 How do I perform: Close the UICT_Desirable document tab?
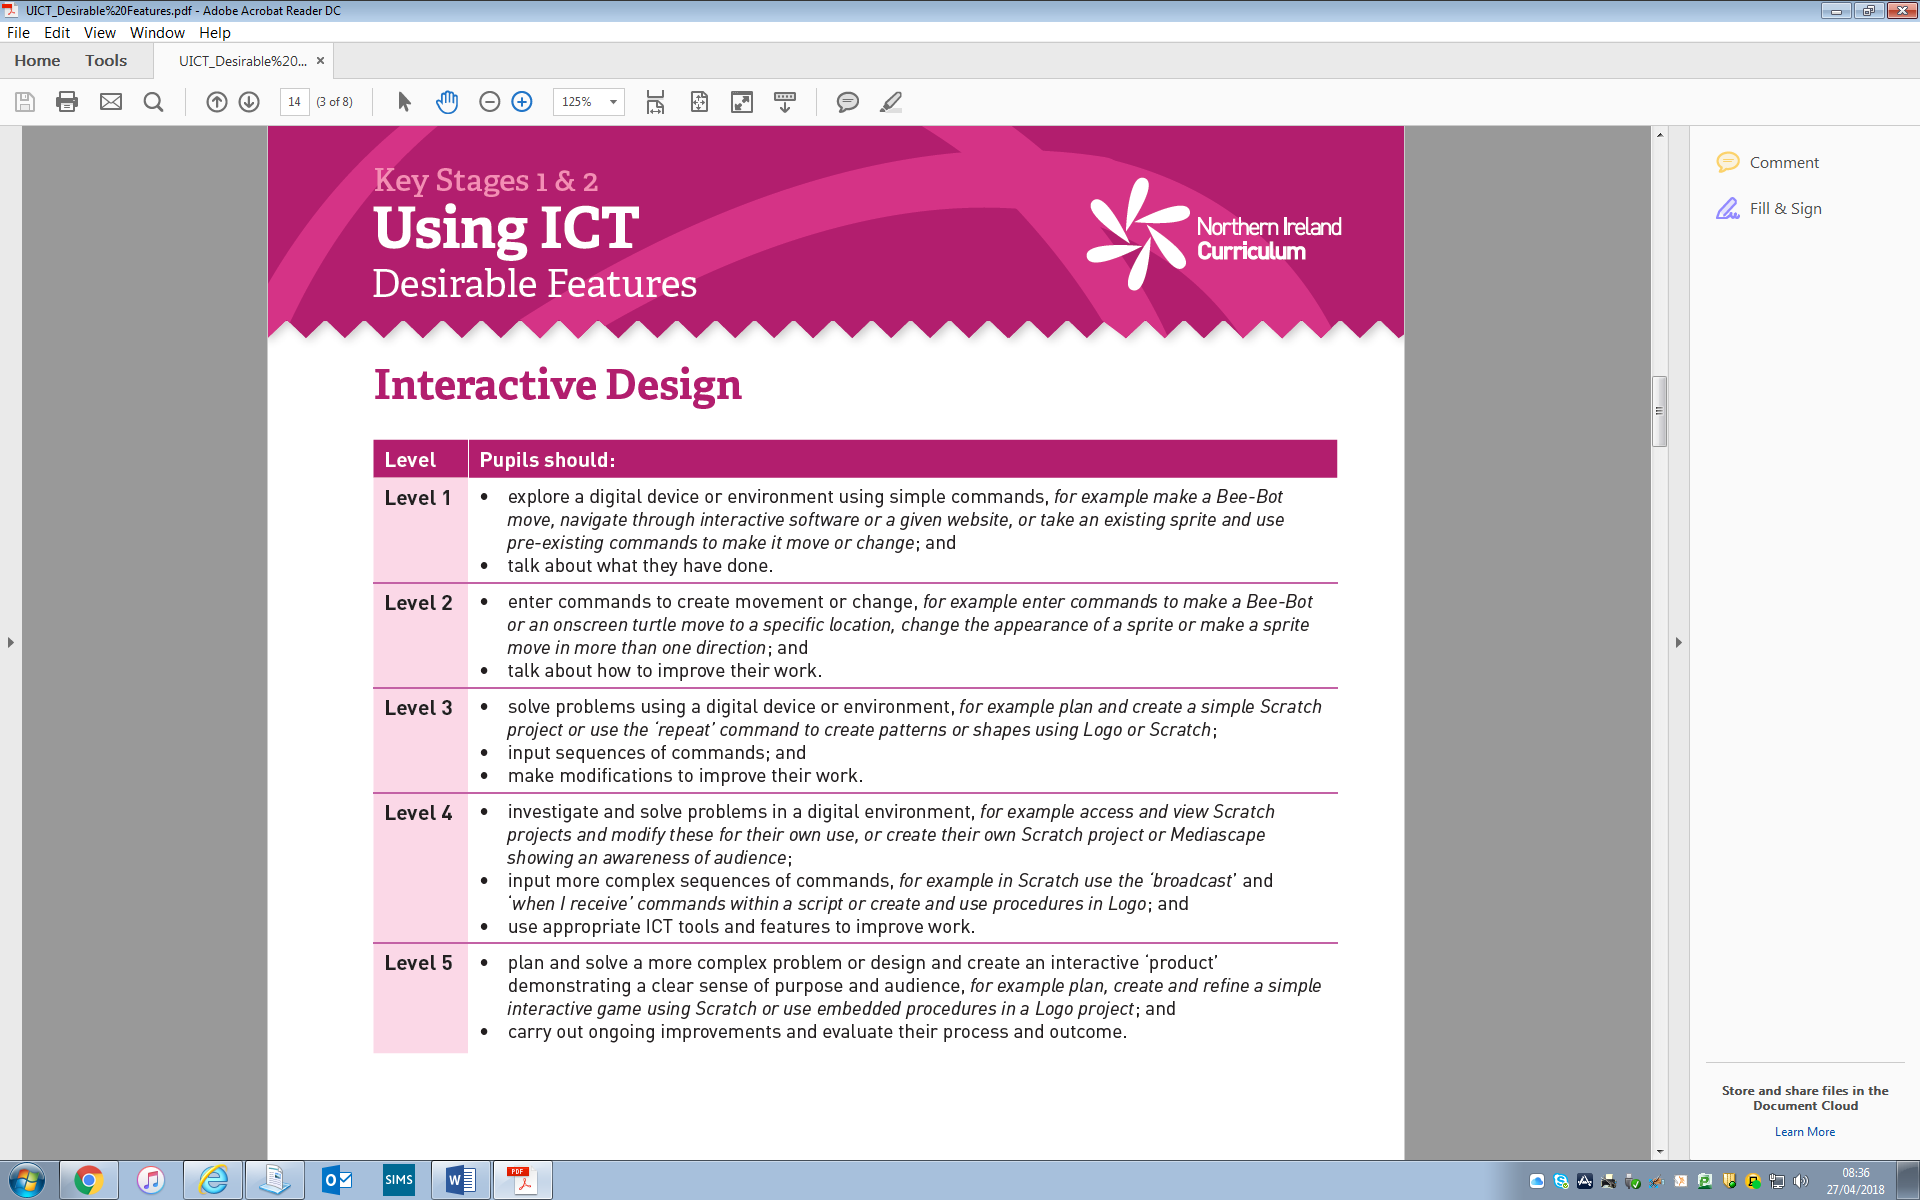pos(320,61)
